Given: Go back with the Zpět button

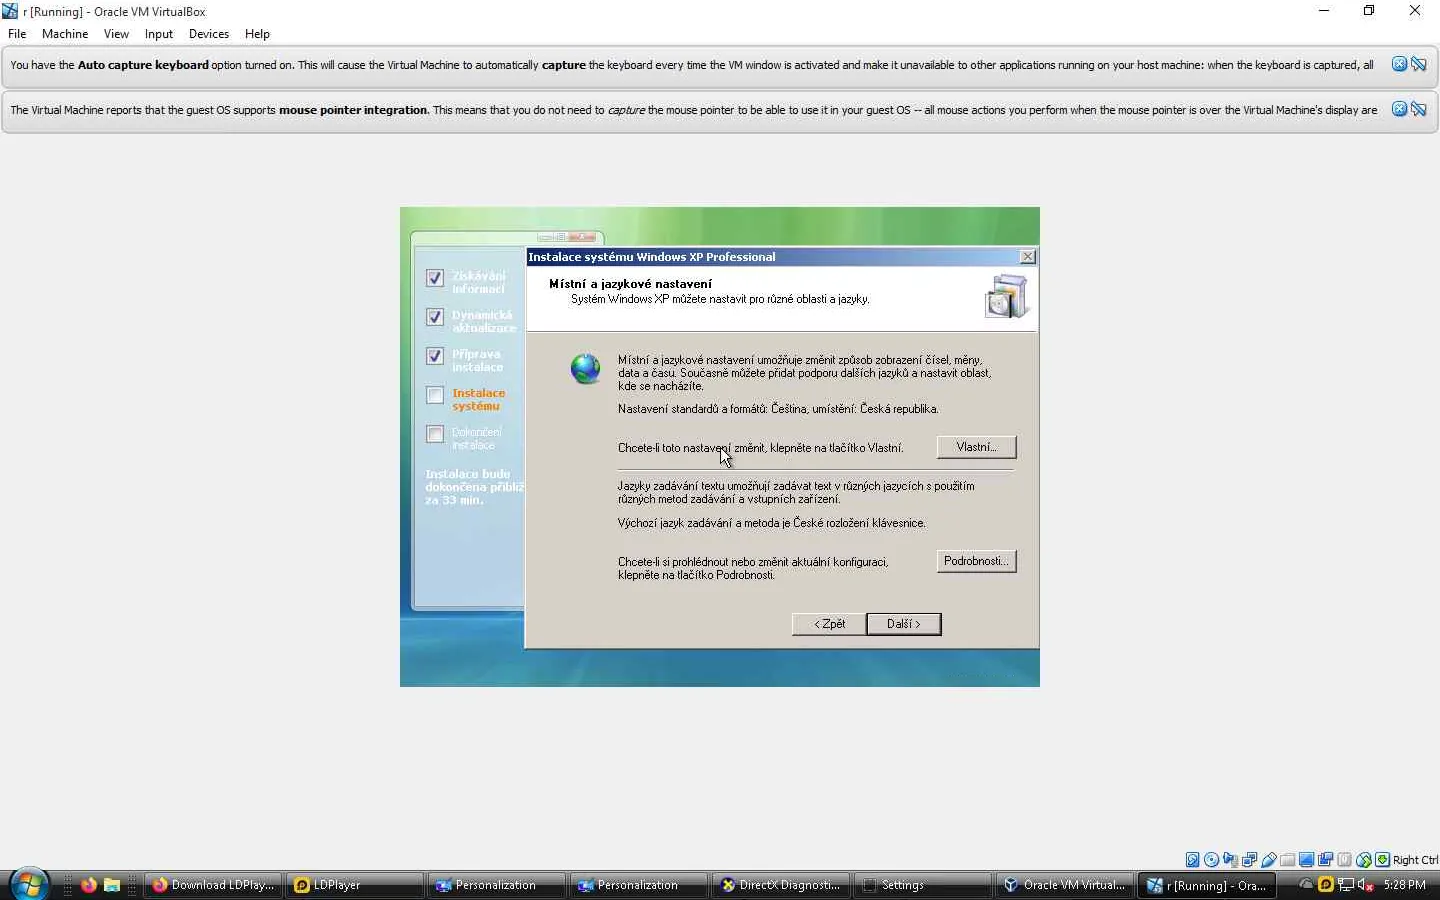Looking at the screenshot, I should [829, 624].
